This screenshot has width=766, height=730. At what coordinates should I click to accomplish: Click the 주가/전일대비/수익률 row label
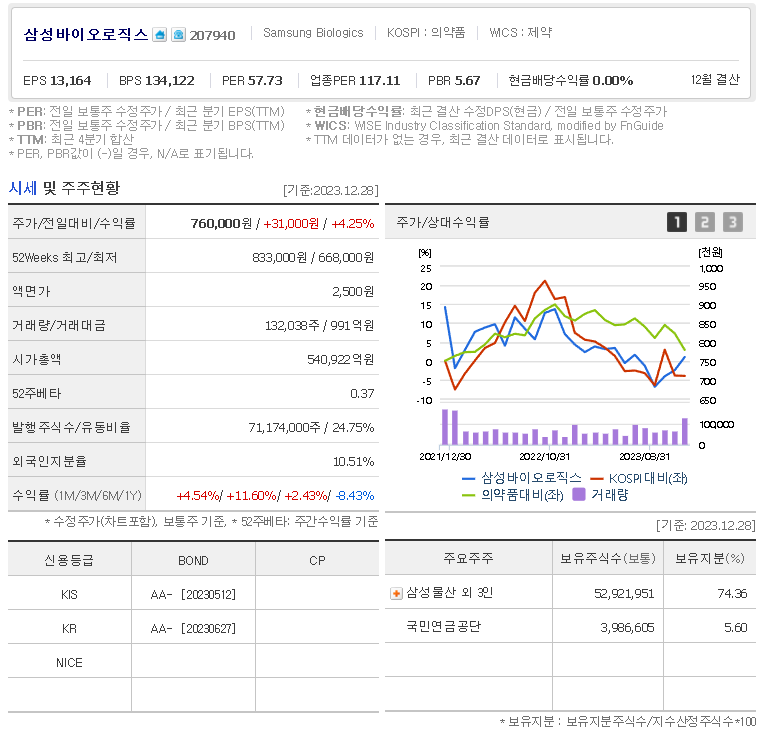[74, 223]
